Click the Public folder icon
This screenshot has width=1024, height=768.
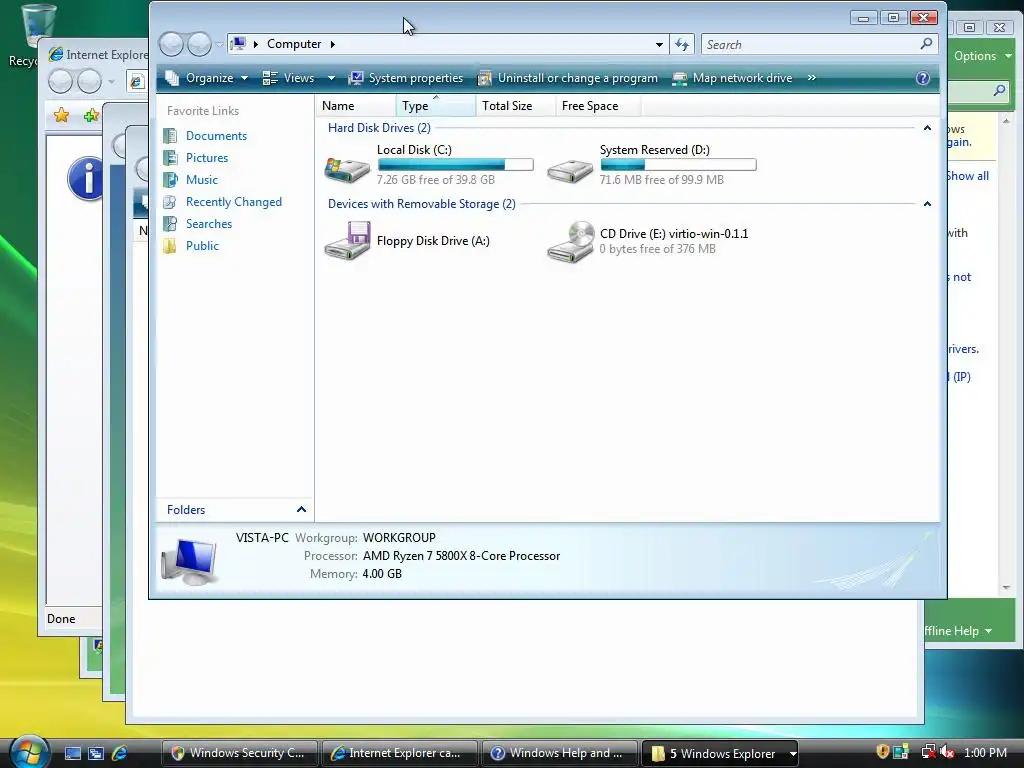(170, 246)
